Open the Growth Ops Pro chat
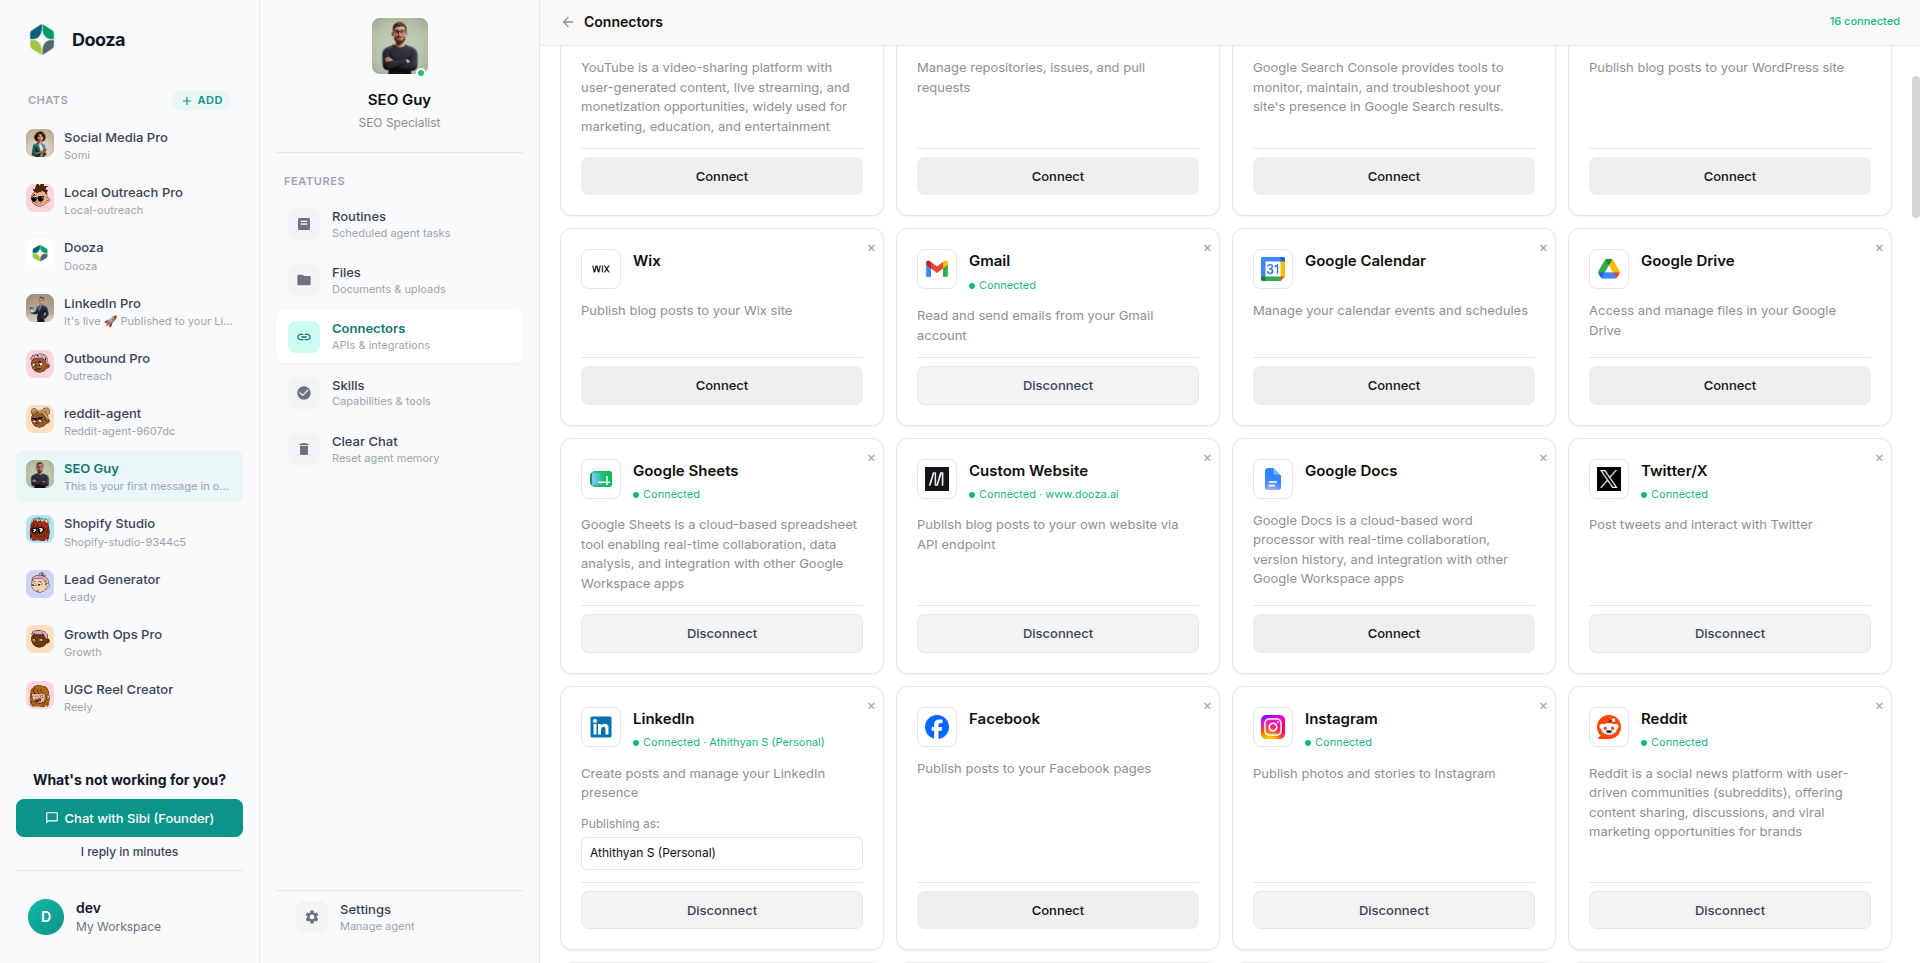1920x963 pixels. pyautogui.click(x=129, y=642)
